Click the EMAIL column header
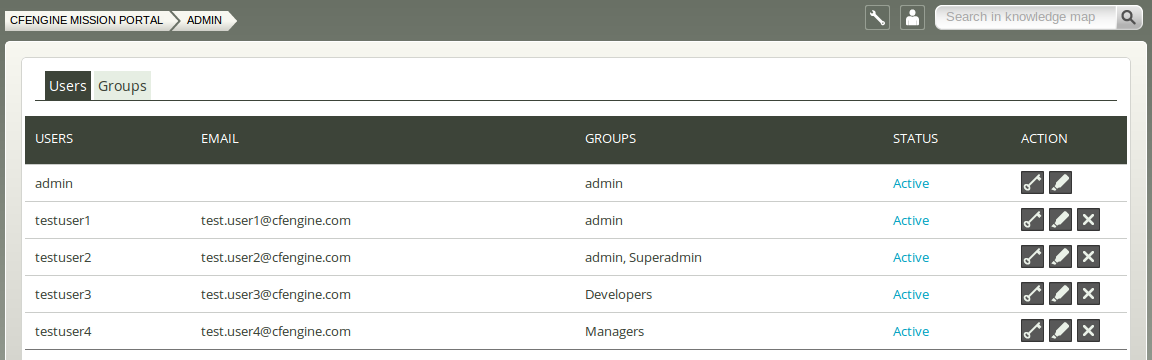Image resolution: width=1152 pixels, height=360 pixels. 220,138
